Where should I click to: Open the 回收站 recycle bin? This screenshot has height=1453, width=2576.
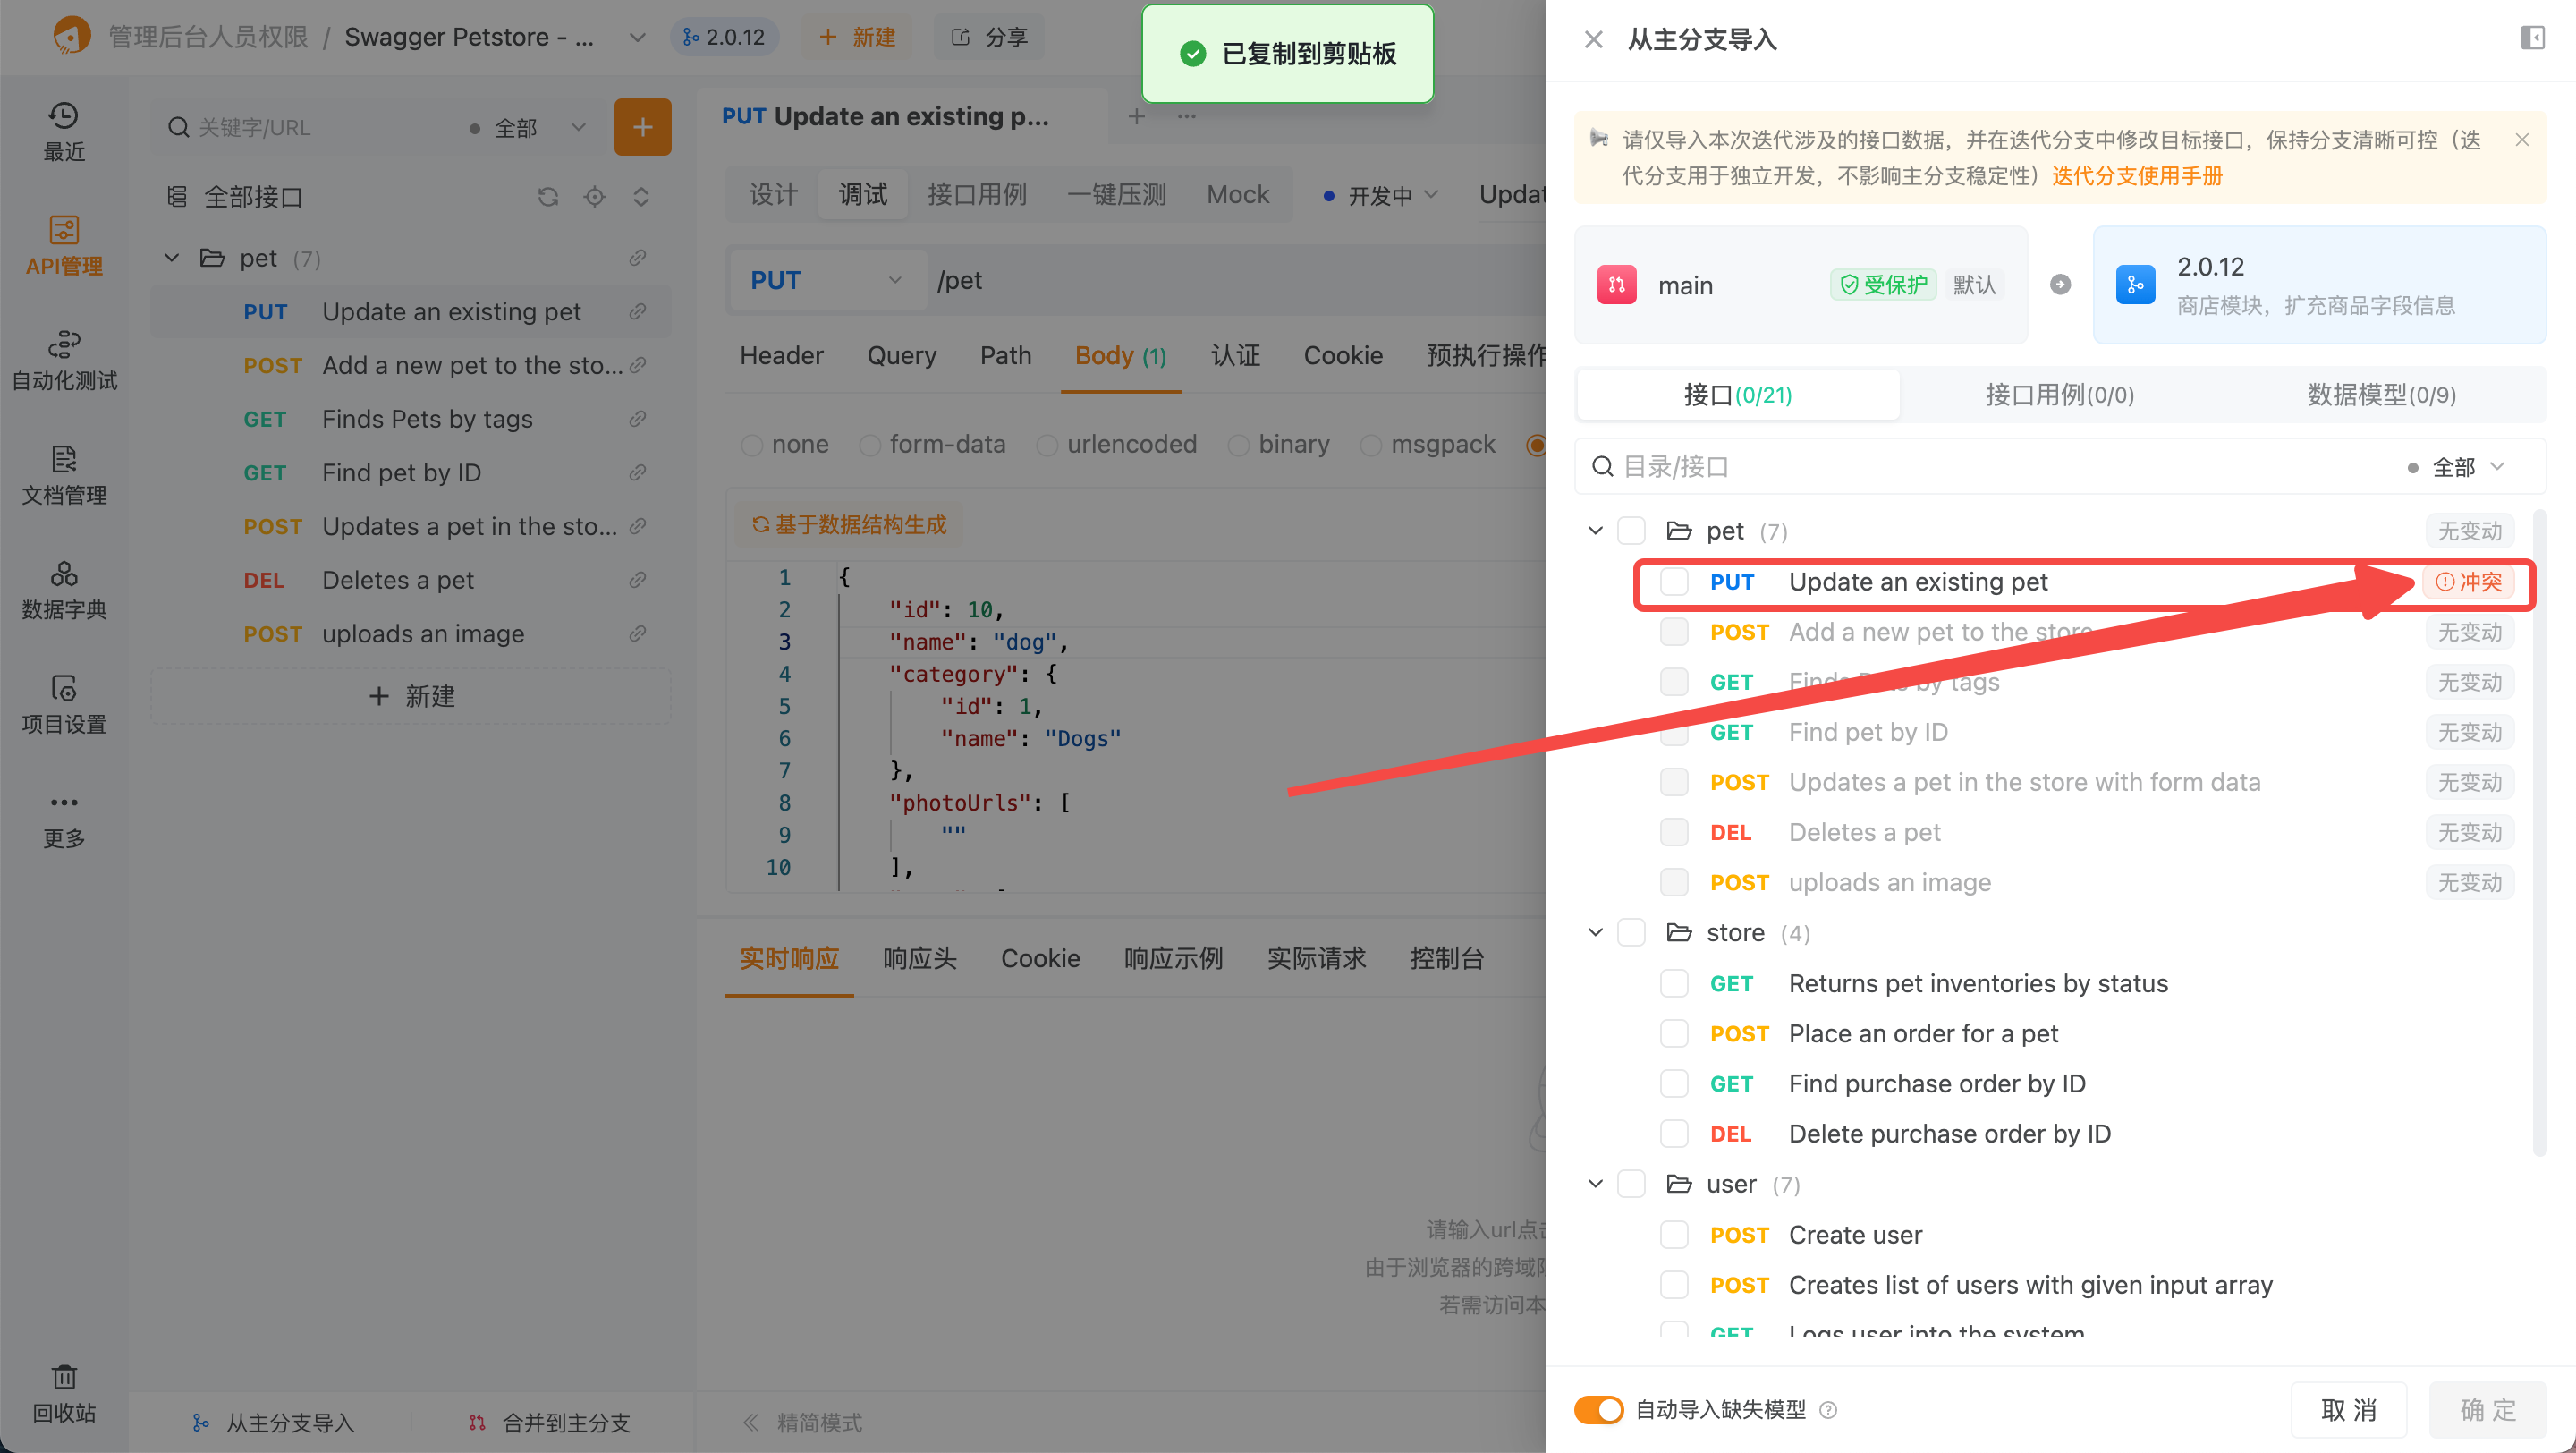point(64,1393)
